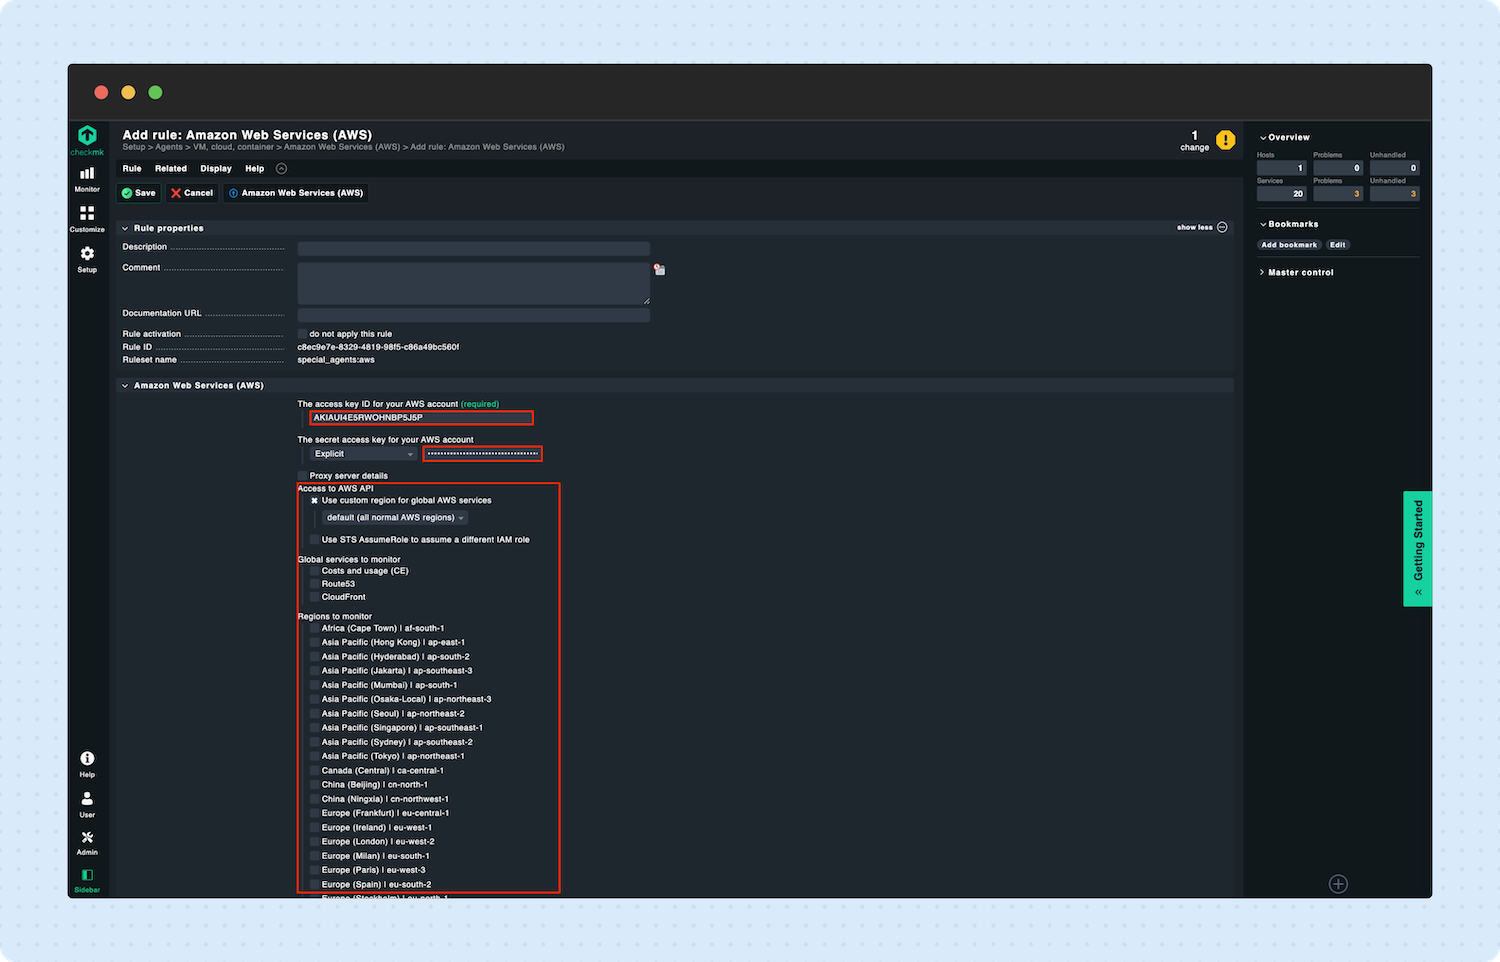Click the Services count value 20
Screen dimensions: 1500x962
click(x=1282, y=194)
